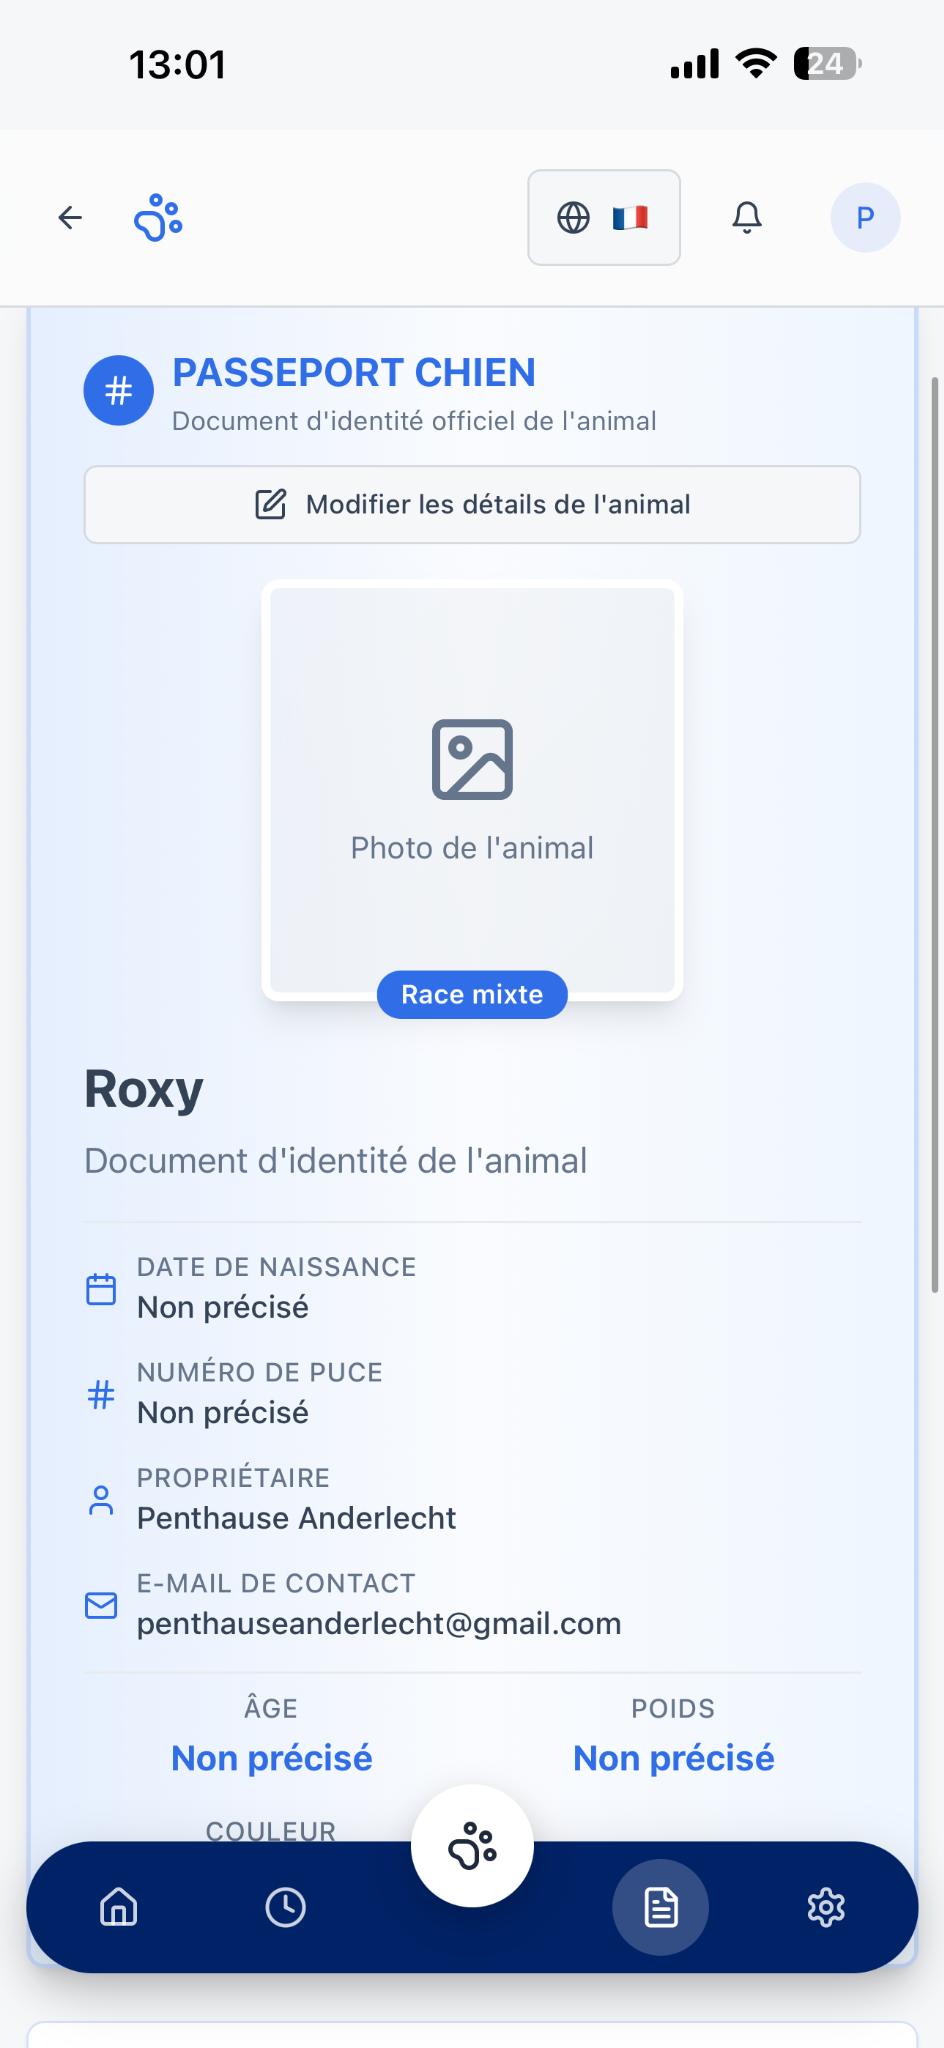This screenshot has height=2048, width=944.
Task: Open the notifications bell
Action: pos(747,217)
